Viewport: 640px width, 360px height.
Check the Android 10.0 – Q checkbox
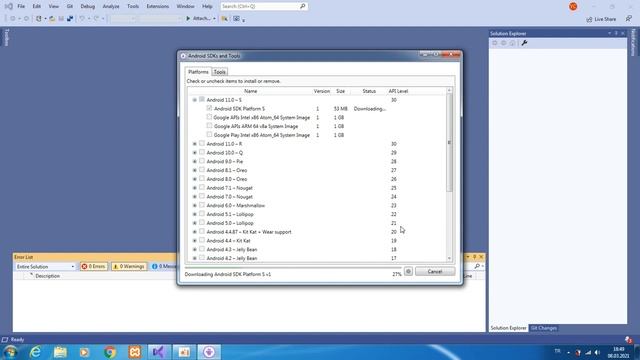[202, 152]
